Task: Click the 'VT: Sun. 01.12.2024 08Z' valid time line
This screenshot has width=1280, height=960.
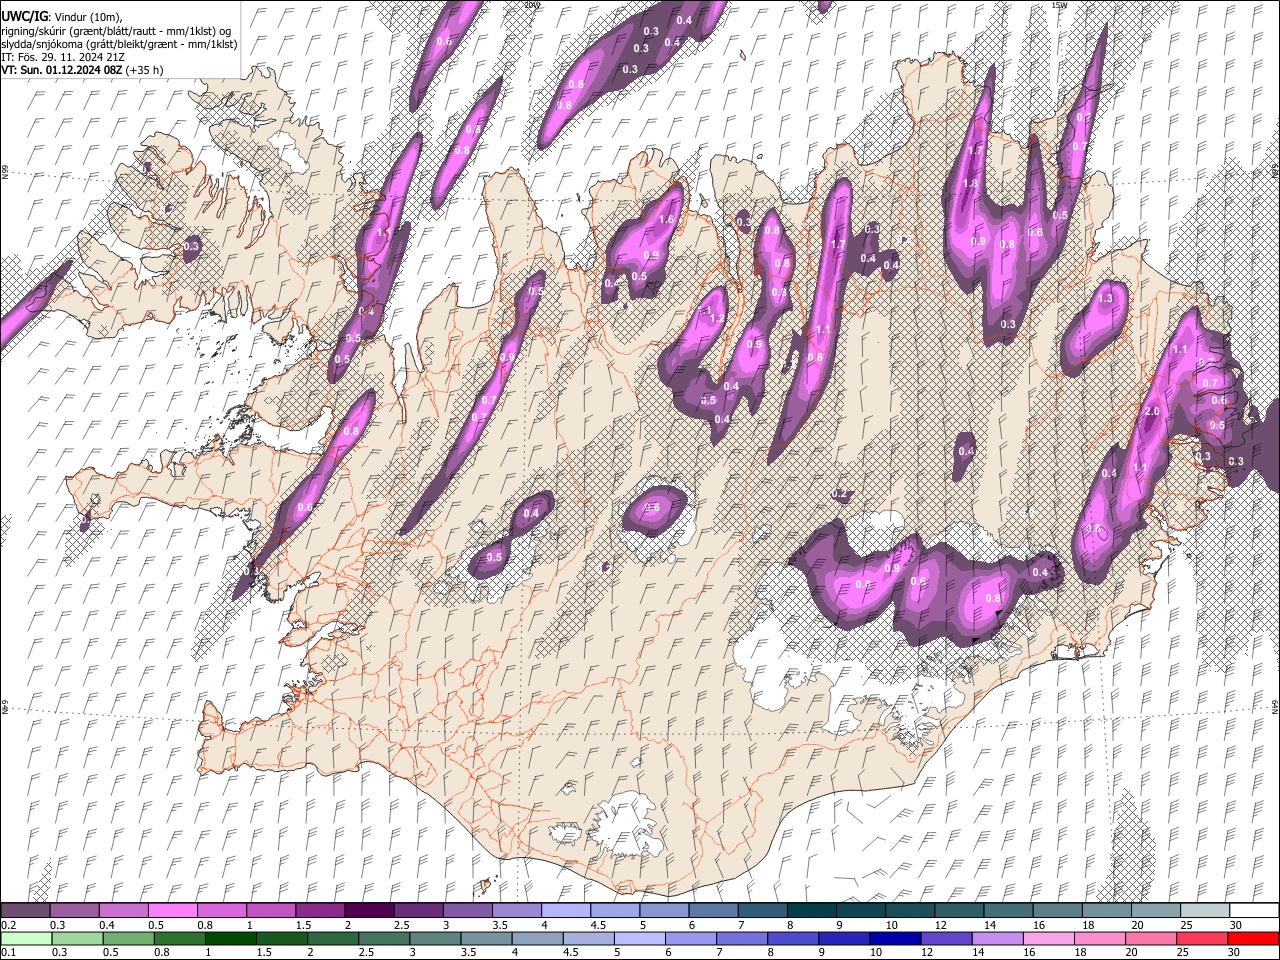Action: (x=82, y=70)
